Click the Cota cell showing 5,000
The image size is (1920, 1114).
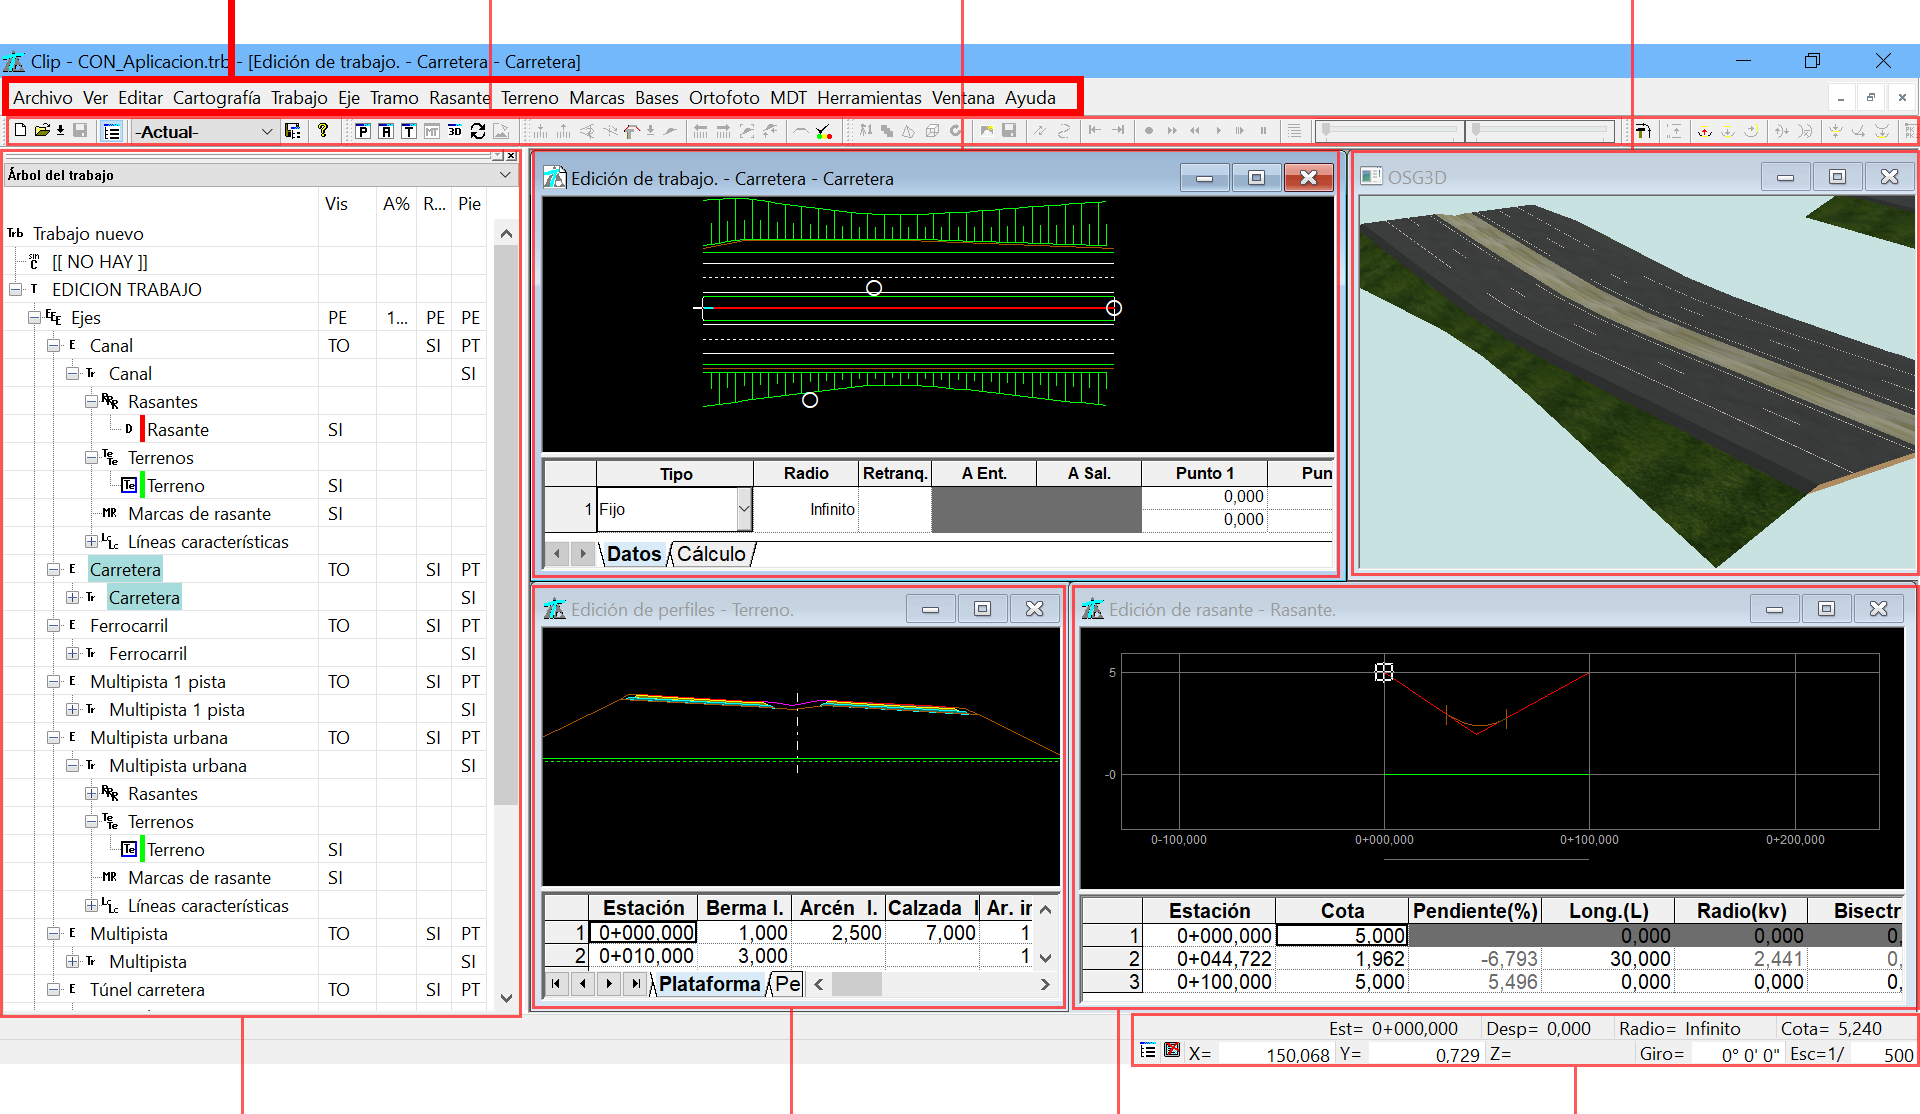(1342, 936)
